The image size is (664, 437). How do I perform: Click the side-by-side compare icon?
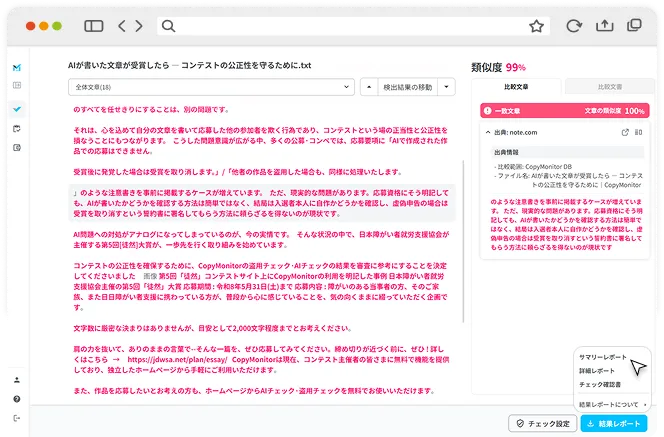tap(639, 133)
